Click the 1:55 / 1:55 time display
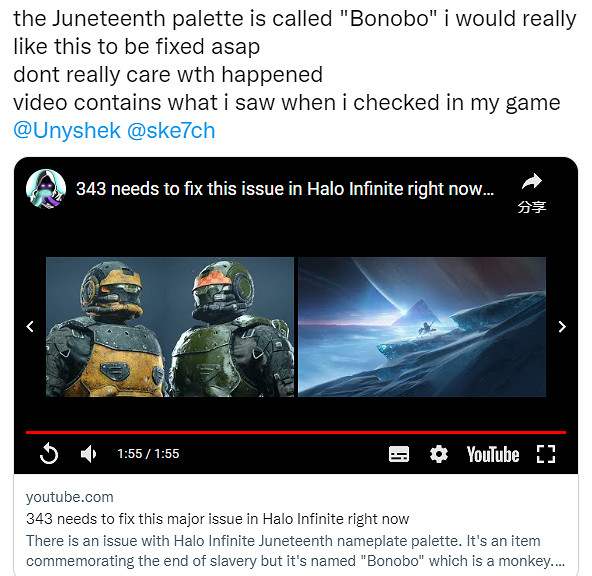Screen dimensions: 592x576 point(148,453)
